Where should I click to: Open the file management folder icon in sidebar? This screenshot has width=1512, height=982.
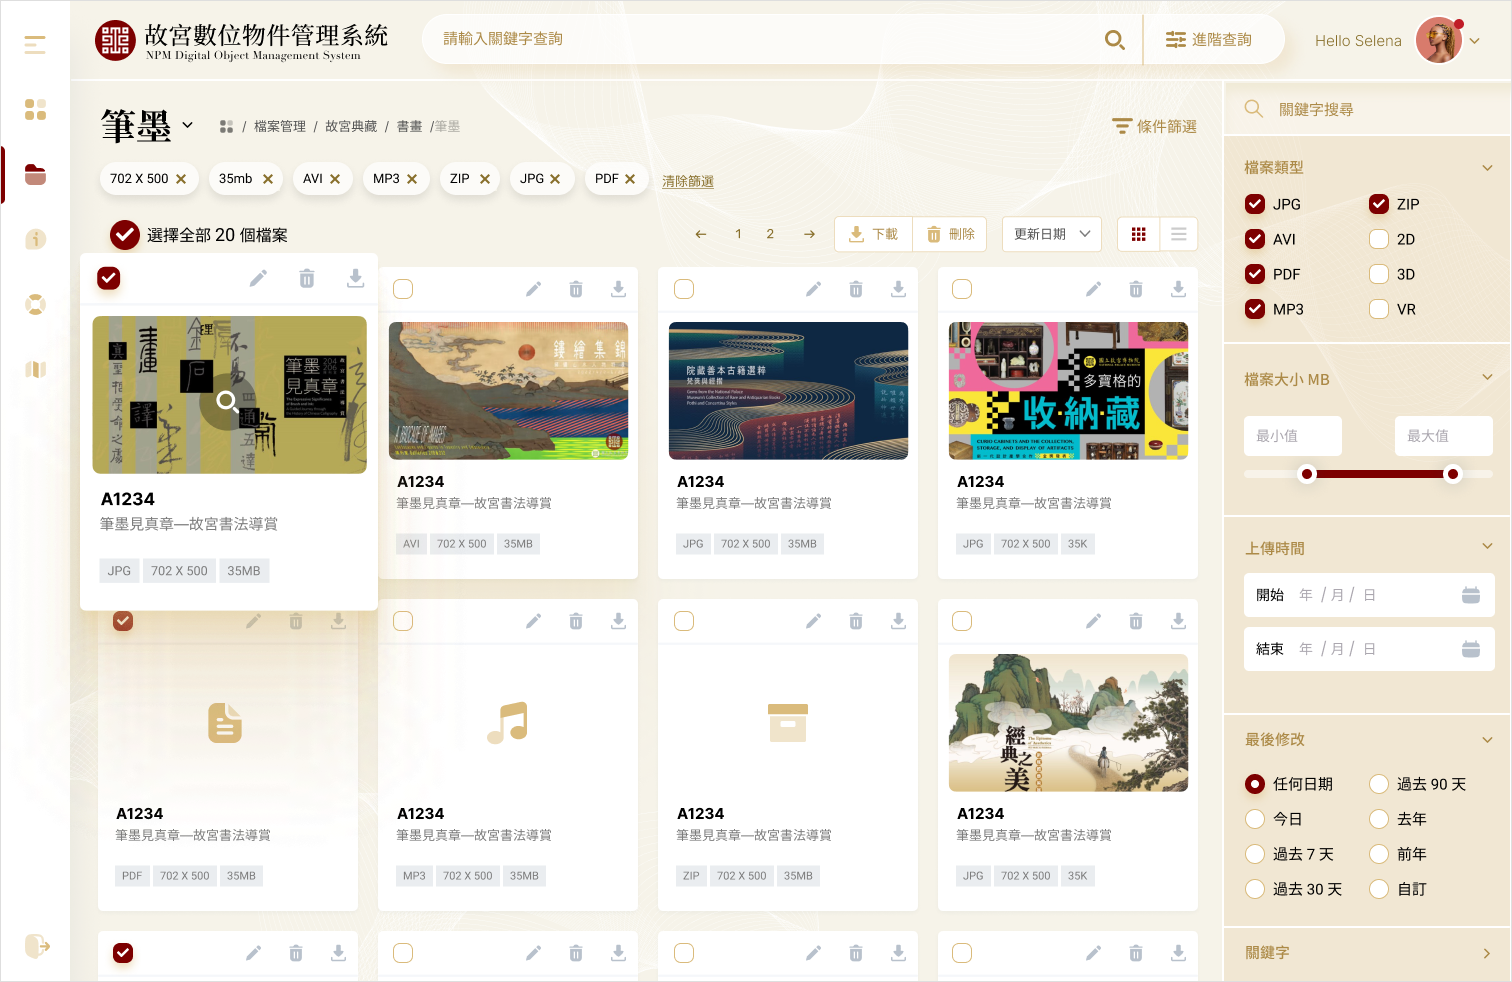point(35,174)
